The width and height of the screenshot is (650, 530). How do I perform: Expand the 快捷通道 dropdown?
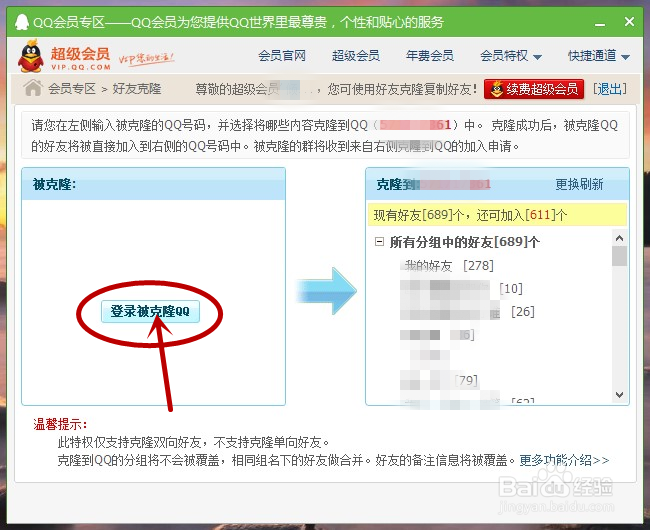[x=599, y=56]
